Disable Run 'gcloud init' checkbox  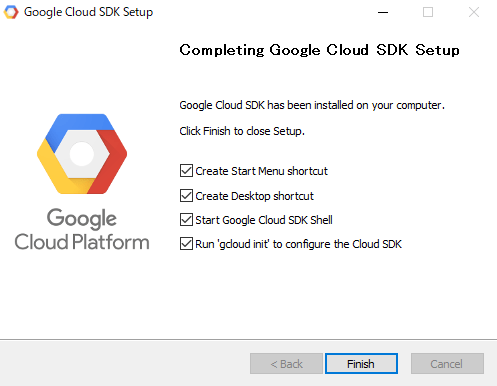[186, 244]
